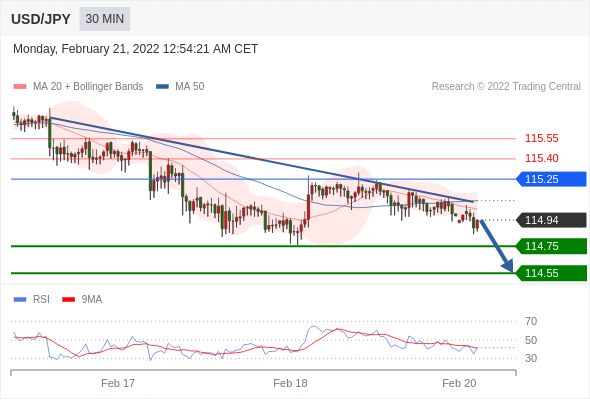Image resolution: width=590 pixels, height=400 pixels.
Task: Click the black 114.94 current price tag
Action: (551, 220)
